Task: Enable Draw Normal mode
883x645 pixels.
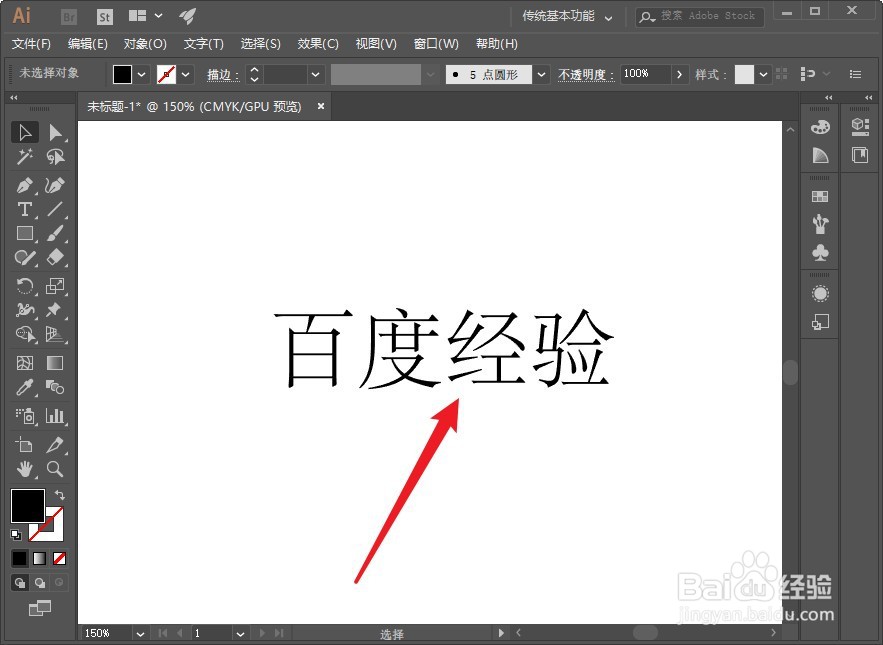Action: pos(20,582)
